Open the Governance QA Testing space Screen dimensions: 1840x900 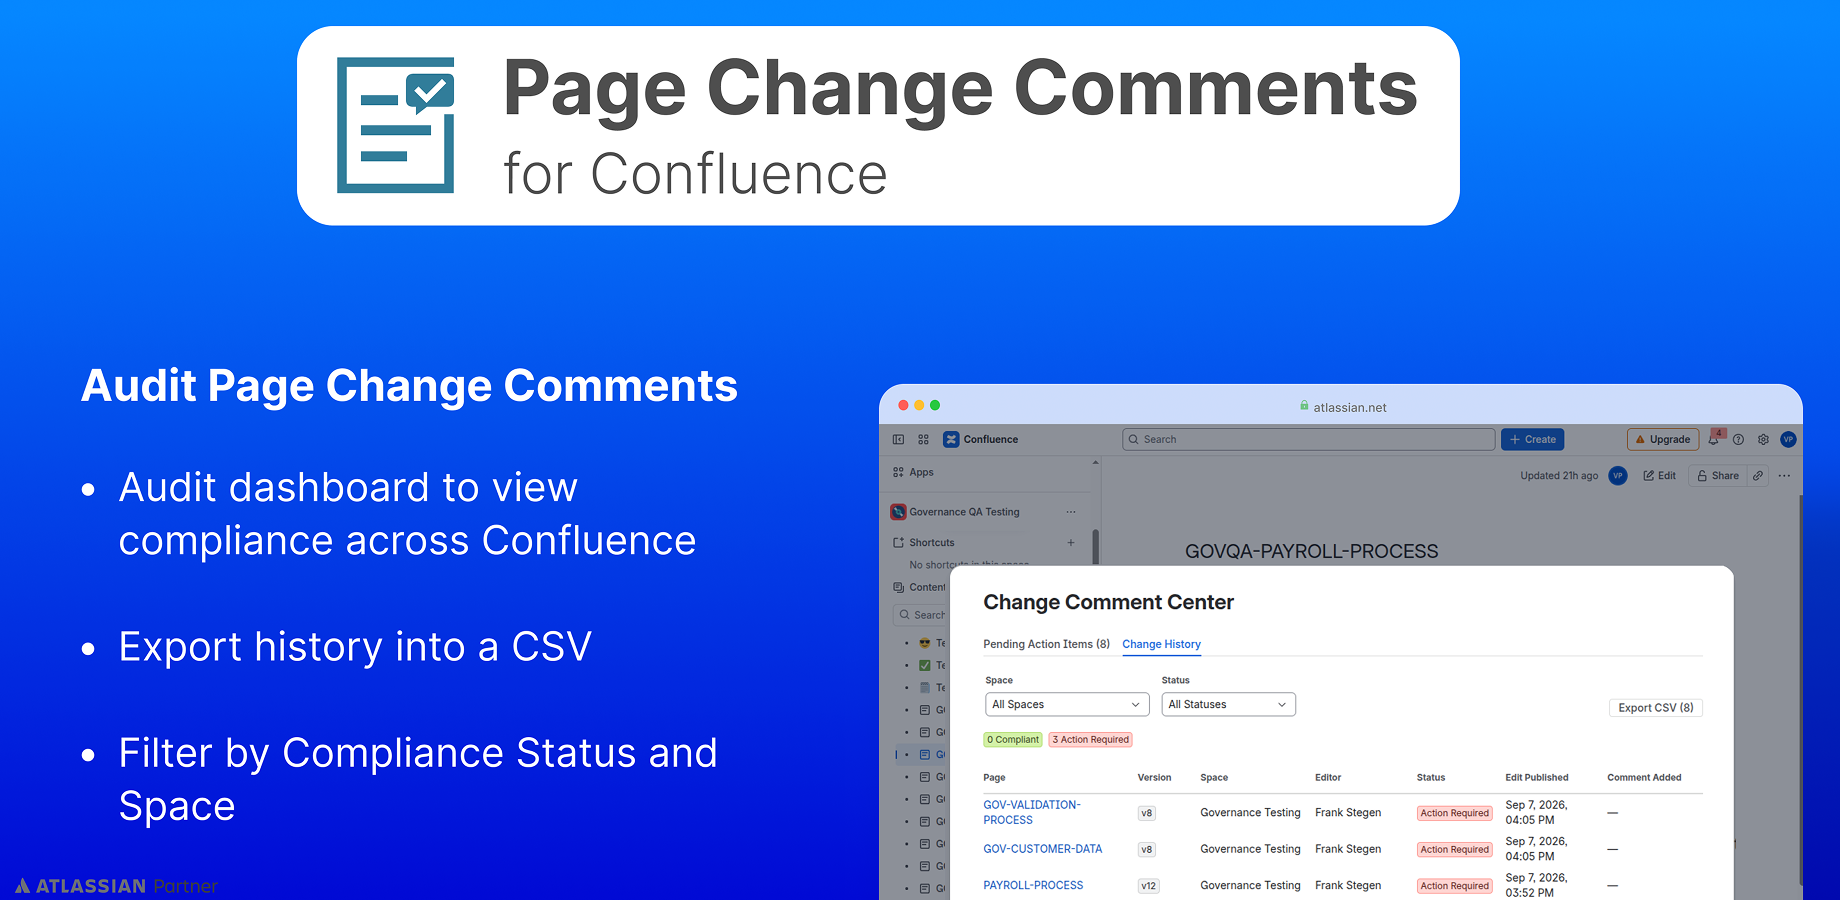pos(956,512)
